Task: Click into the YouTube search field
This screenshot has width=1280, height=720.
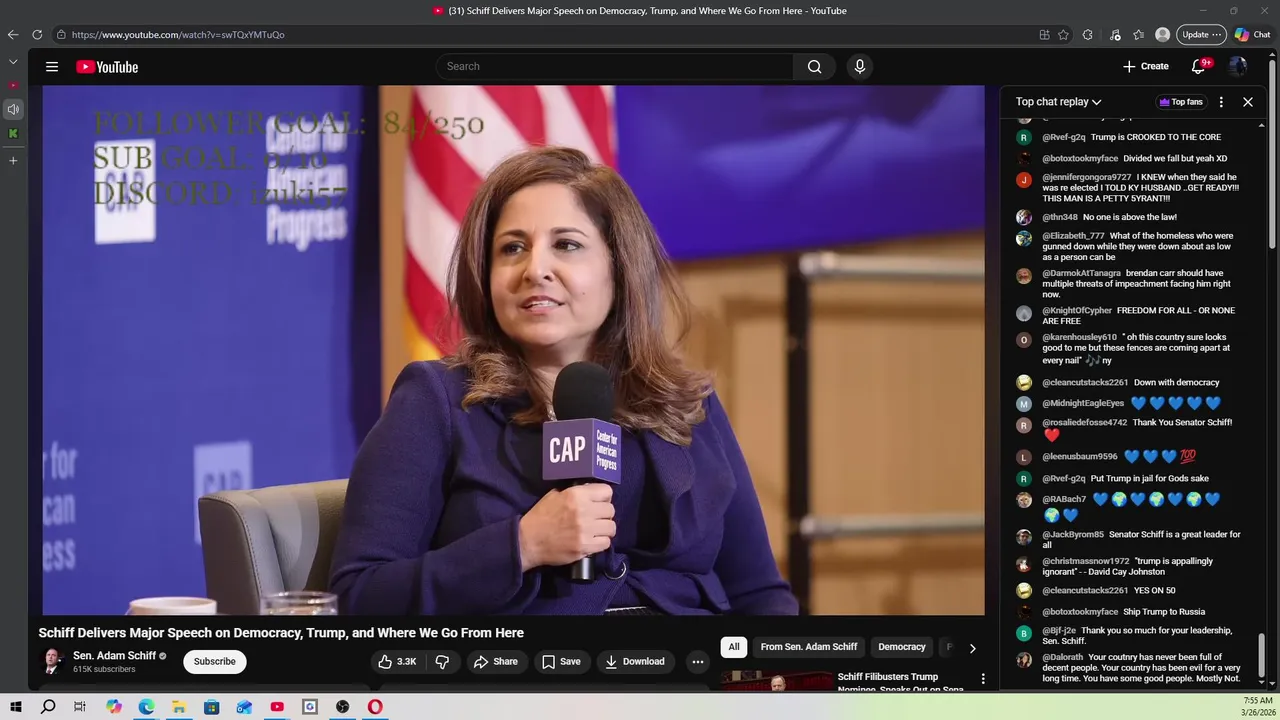Action: click(x=615, y=67)
